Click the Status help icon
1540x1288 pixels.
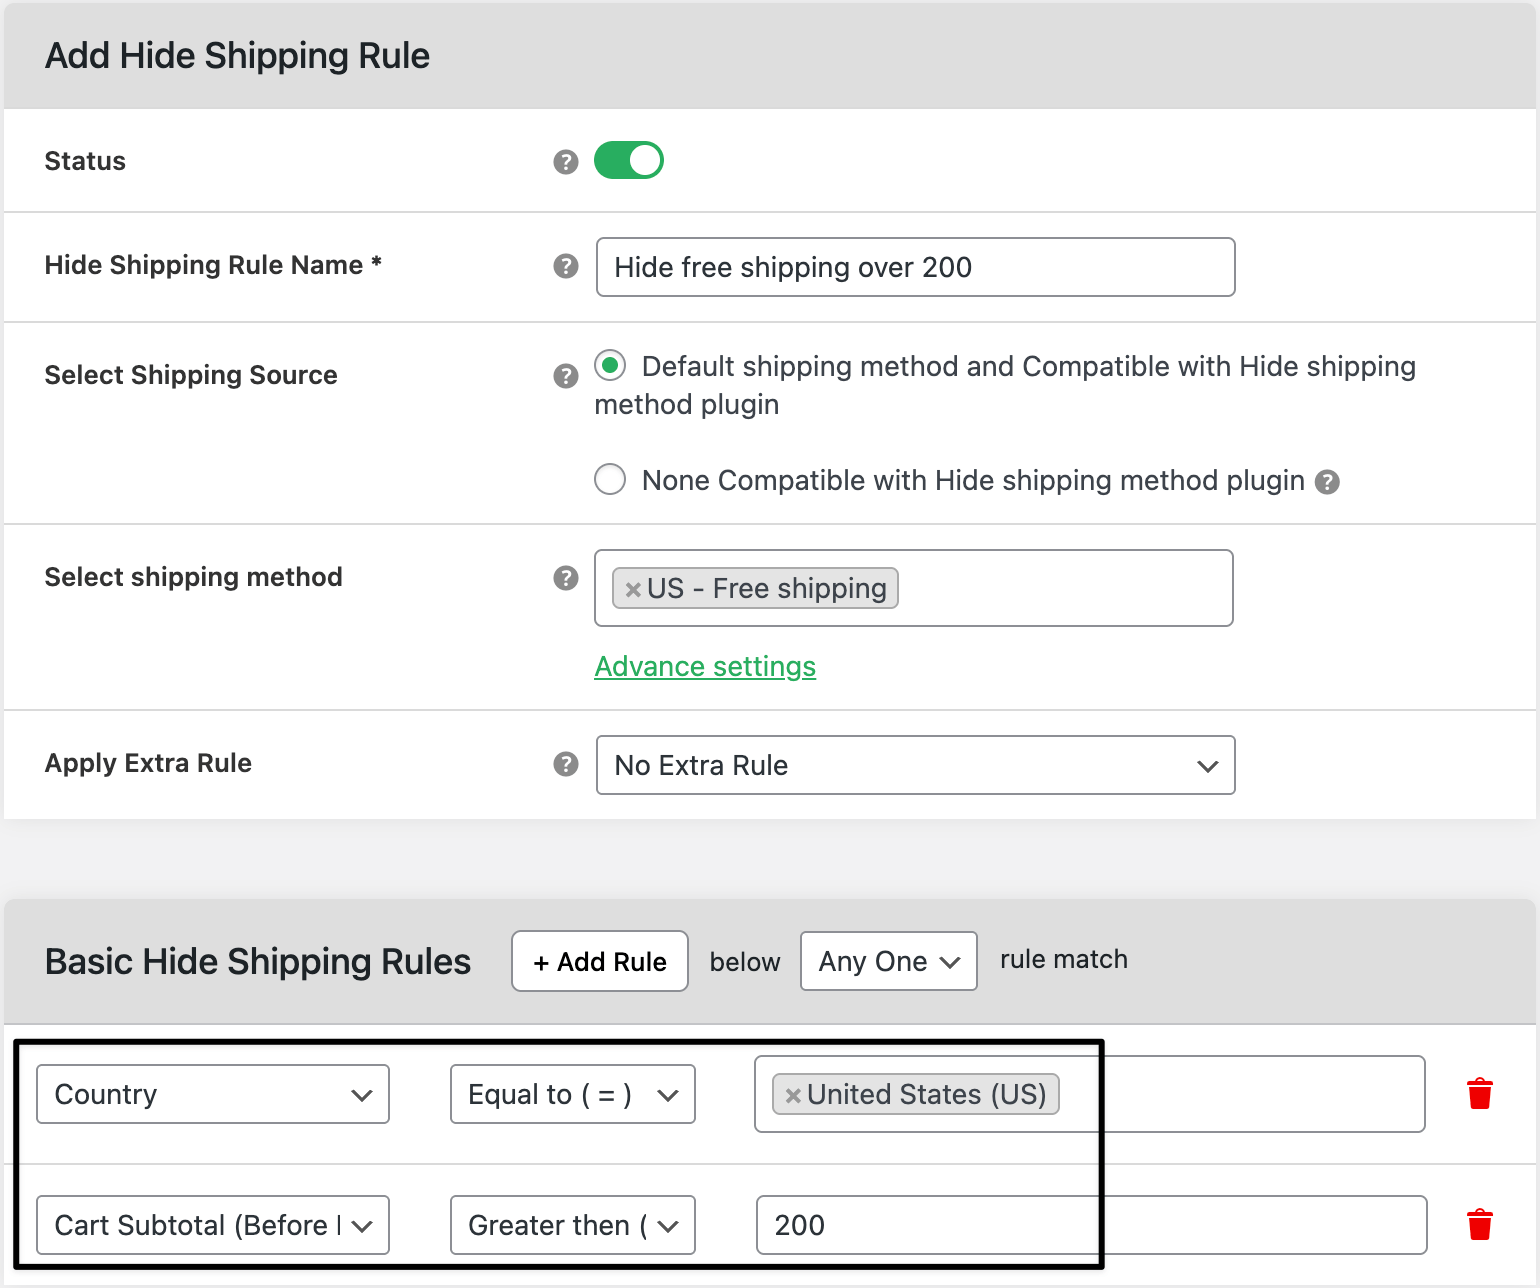tap(566, 161)
